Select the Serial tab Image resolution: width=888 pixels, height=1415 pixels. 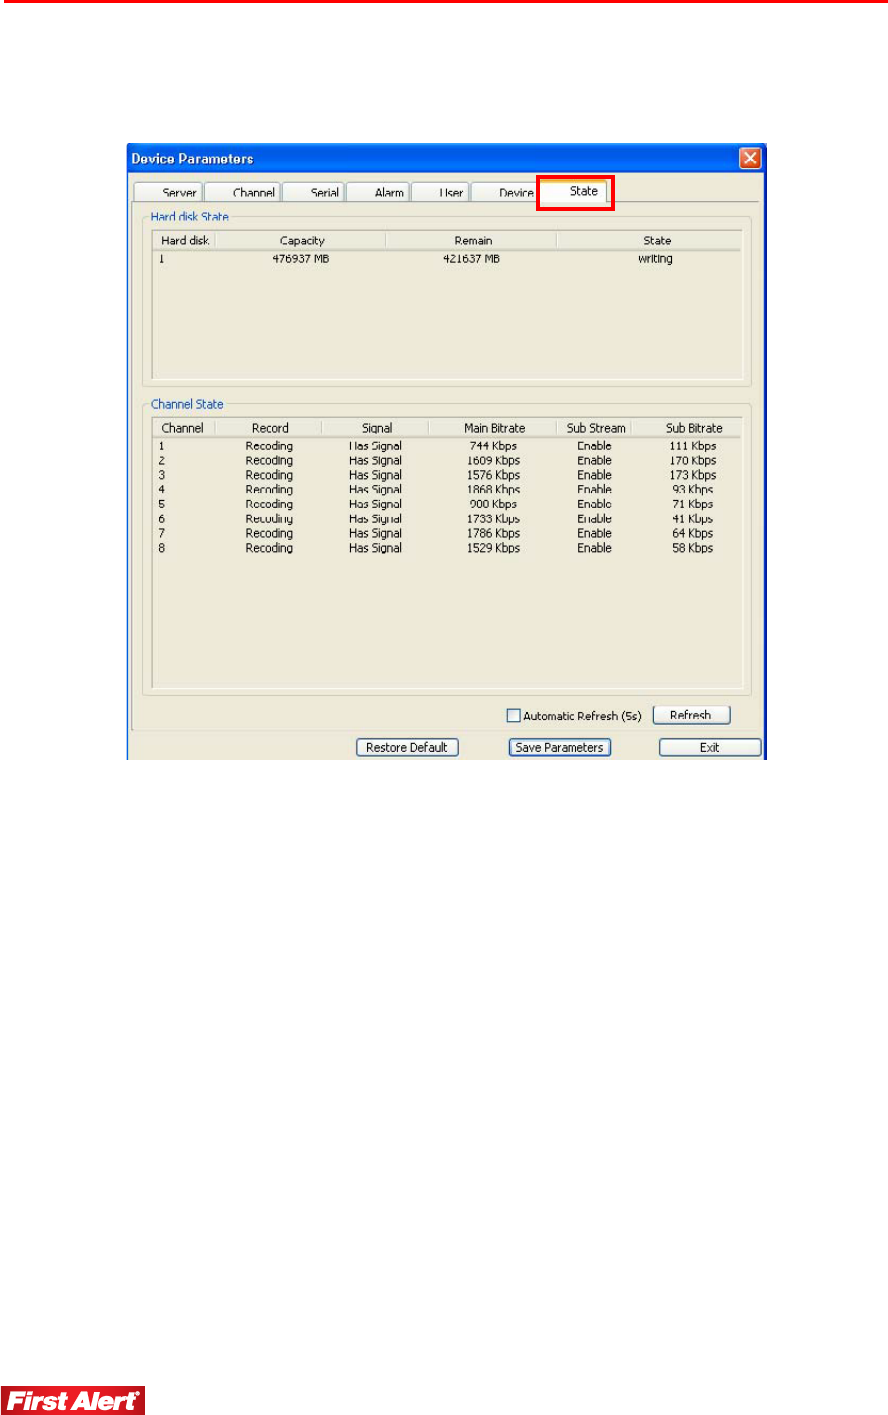[x=313, y=193]
